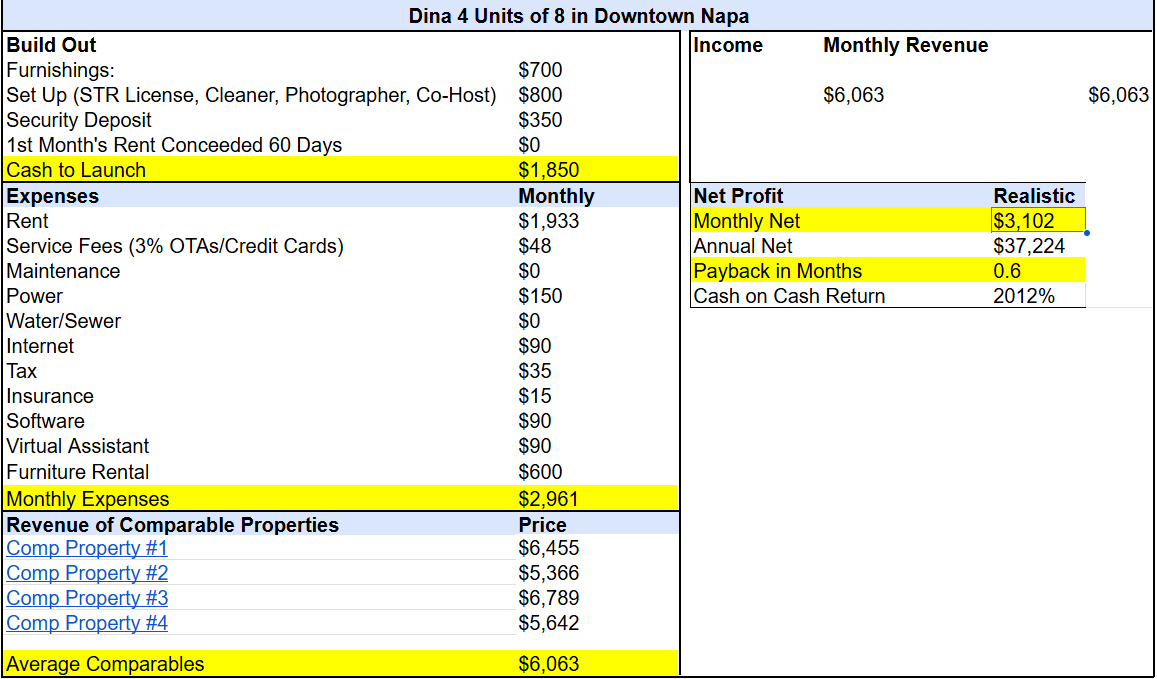
Task: Select the 'Water/Sewer' label cell
Action: [x=63, y=321]
